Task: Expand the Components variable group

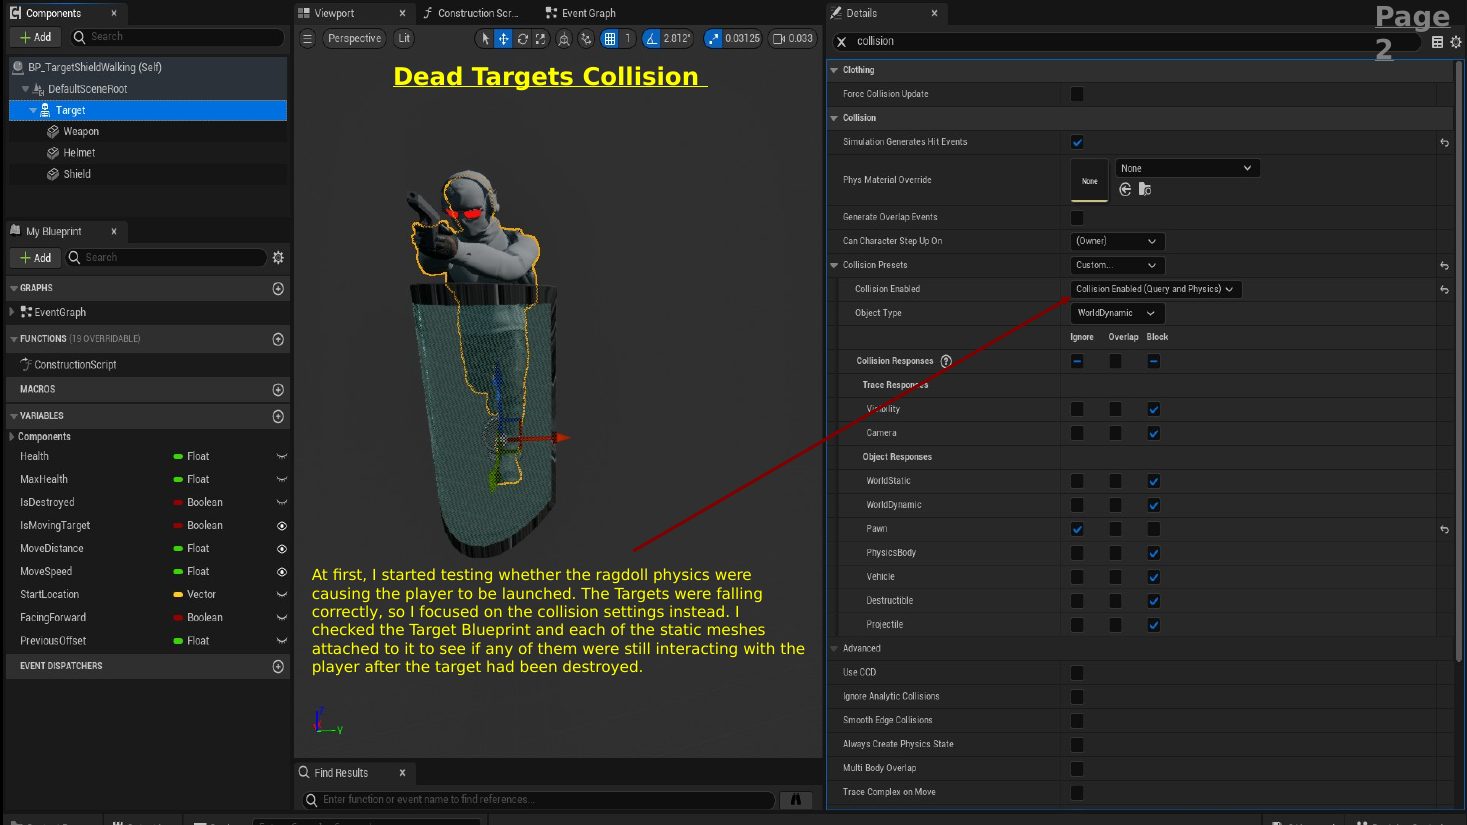Action: coord(11,437)
